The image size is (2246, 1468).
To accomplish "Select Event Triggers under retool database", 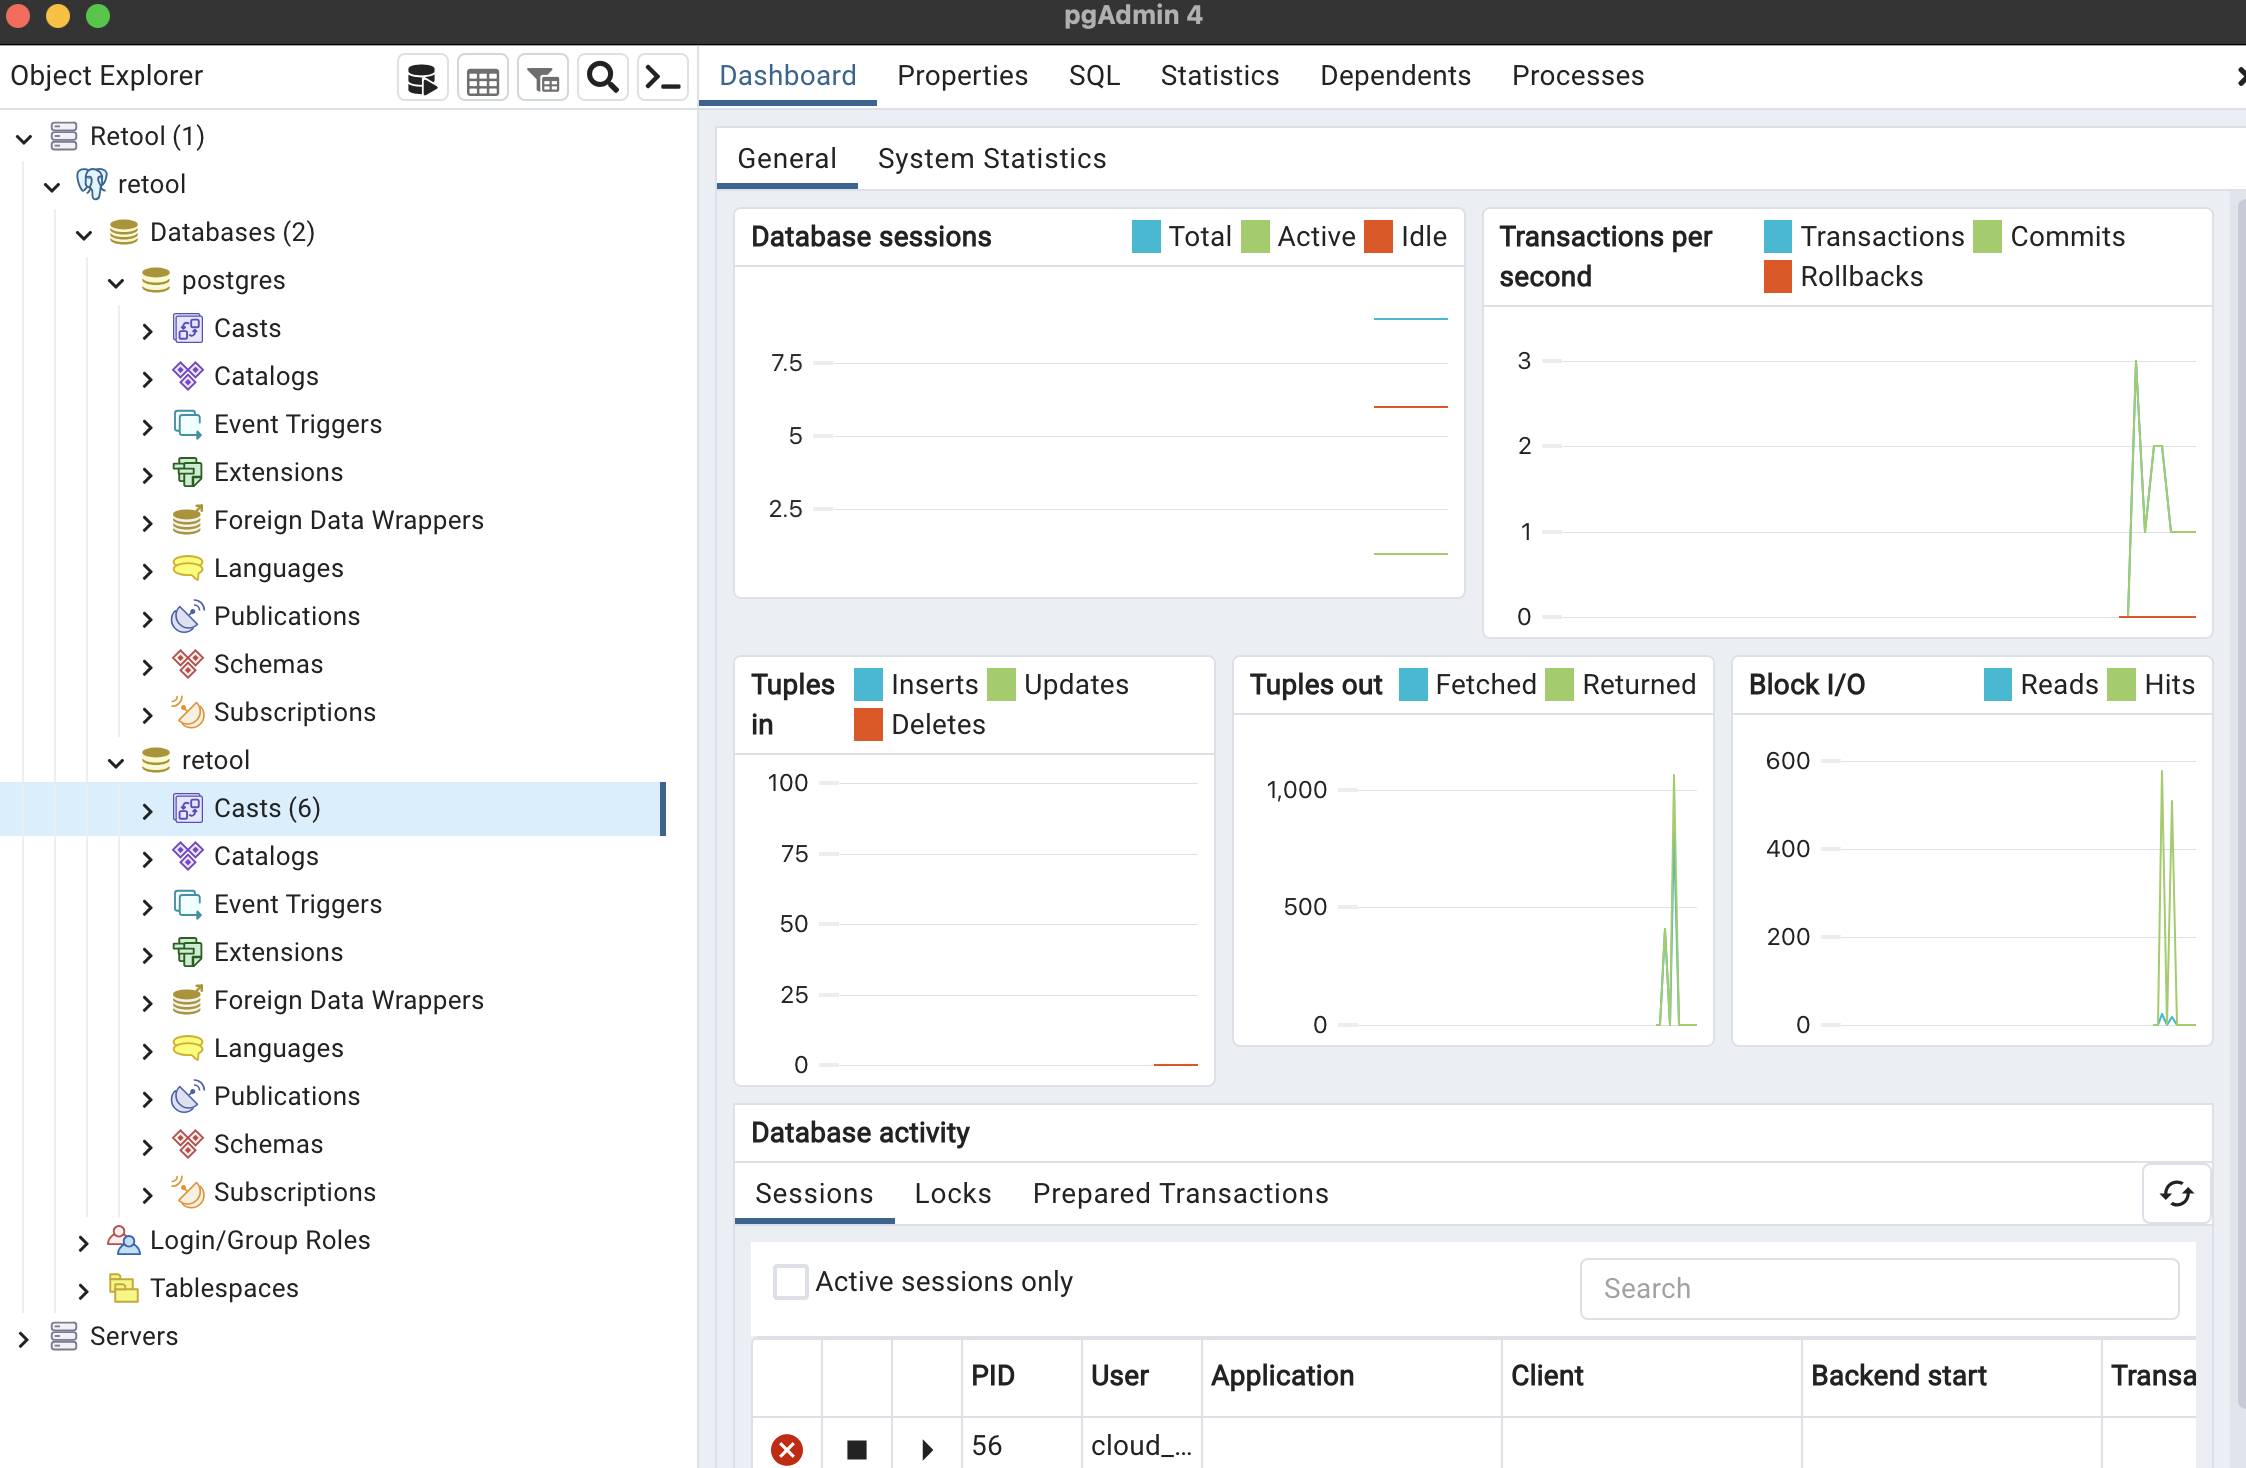I will pos(297,904).
